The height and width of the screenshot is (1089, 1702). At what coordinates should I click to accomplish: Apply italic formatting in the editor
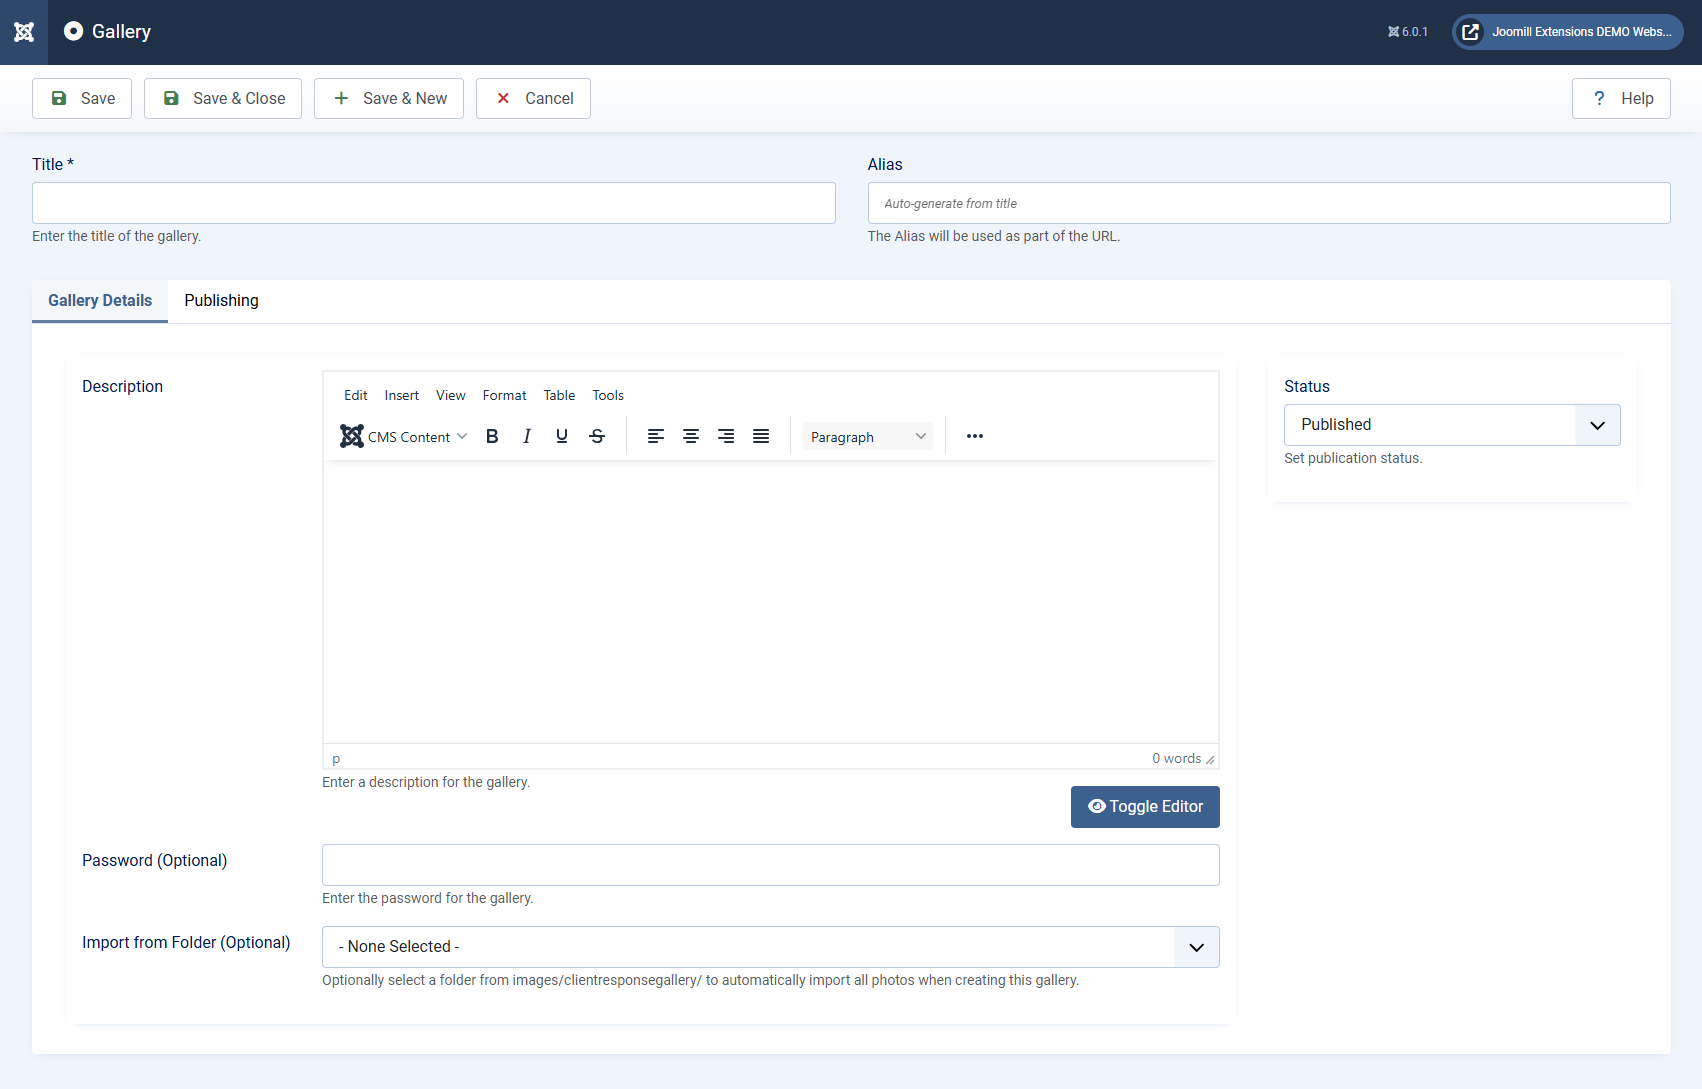[x=527, y=436]
